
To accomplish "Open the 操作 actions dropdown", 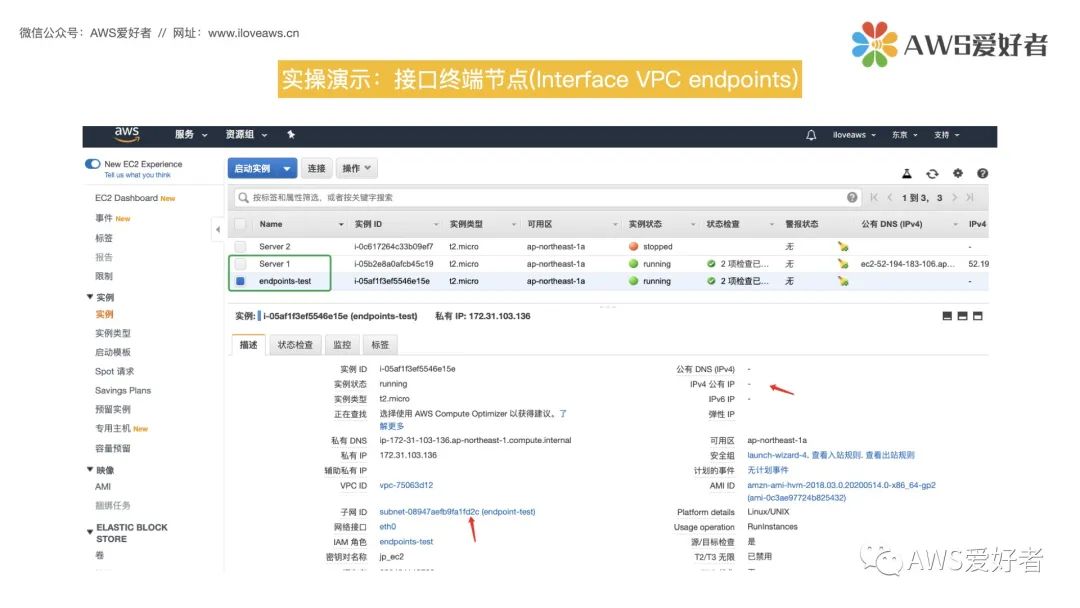I will 357,169.
